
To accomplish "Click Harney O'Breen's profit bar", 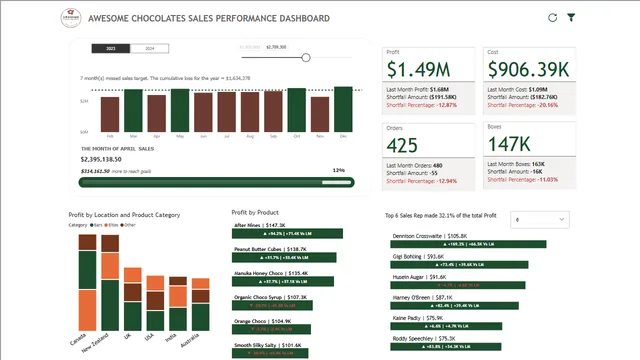I will [x=455, y=305].
